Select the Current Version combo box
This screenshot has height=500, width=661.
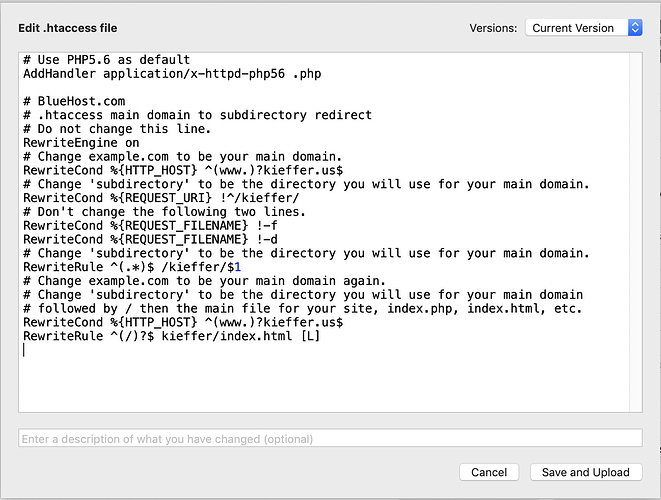pyautogui.click(x=583, y=28)
